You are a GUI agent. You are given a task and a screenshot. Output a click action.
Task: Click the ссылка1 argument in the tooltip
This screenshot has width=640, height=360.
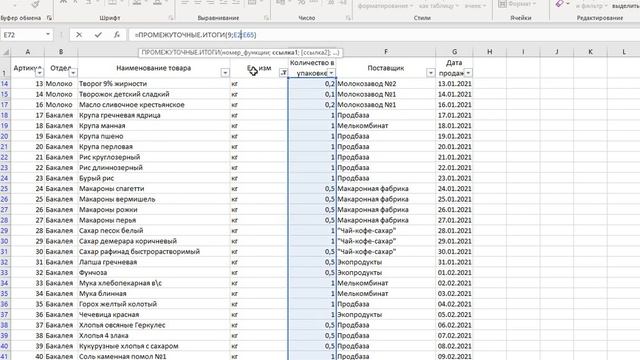click(284, 53)
